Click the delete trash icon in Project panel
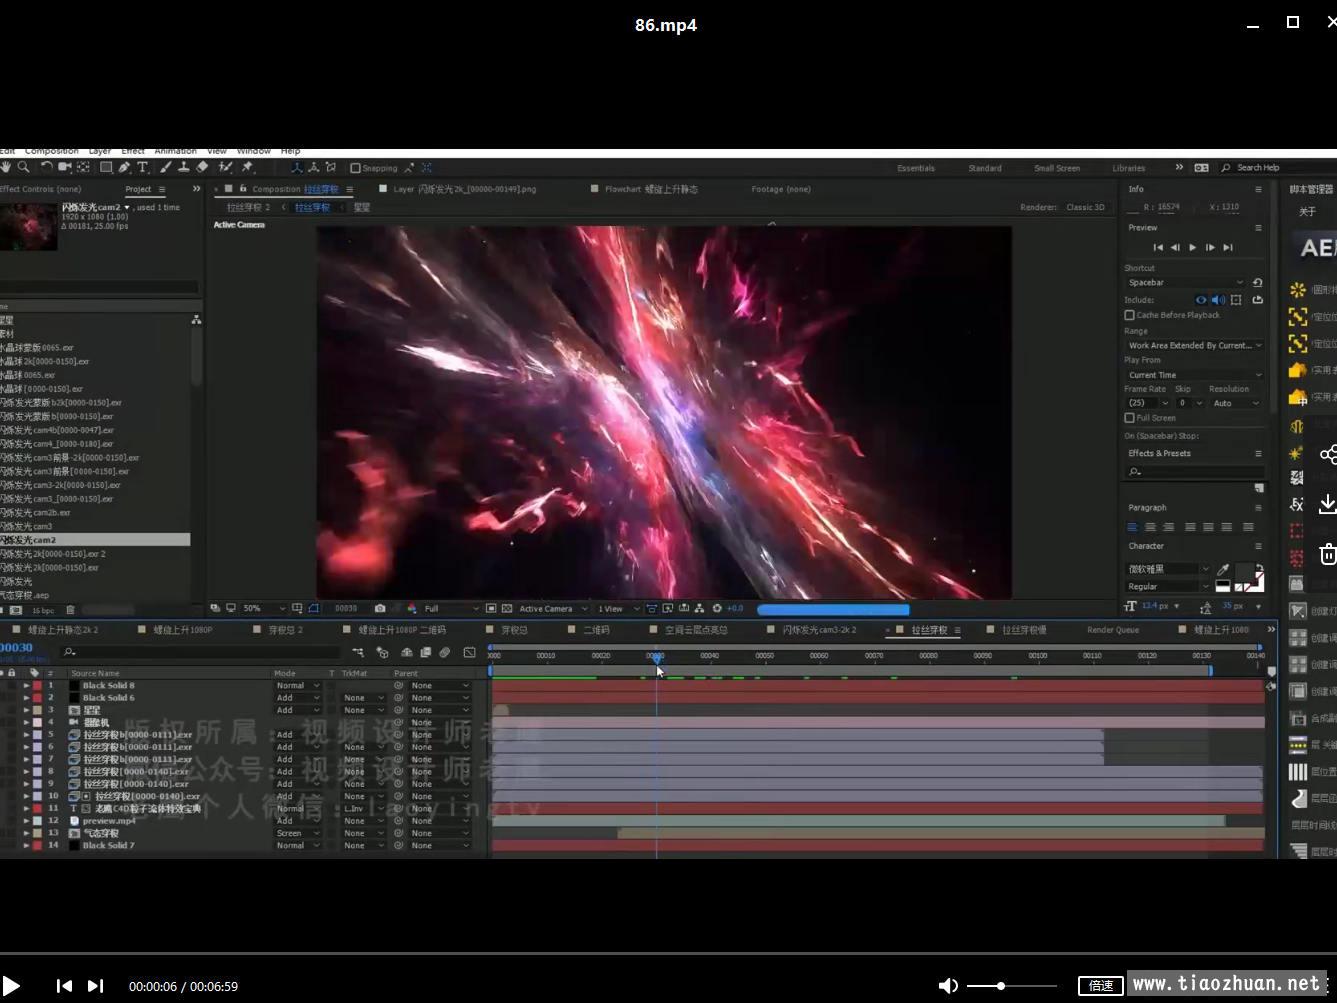Screen dimensions: 1337x1003 pyautogui.click(x=70, y=610)
